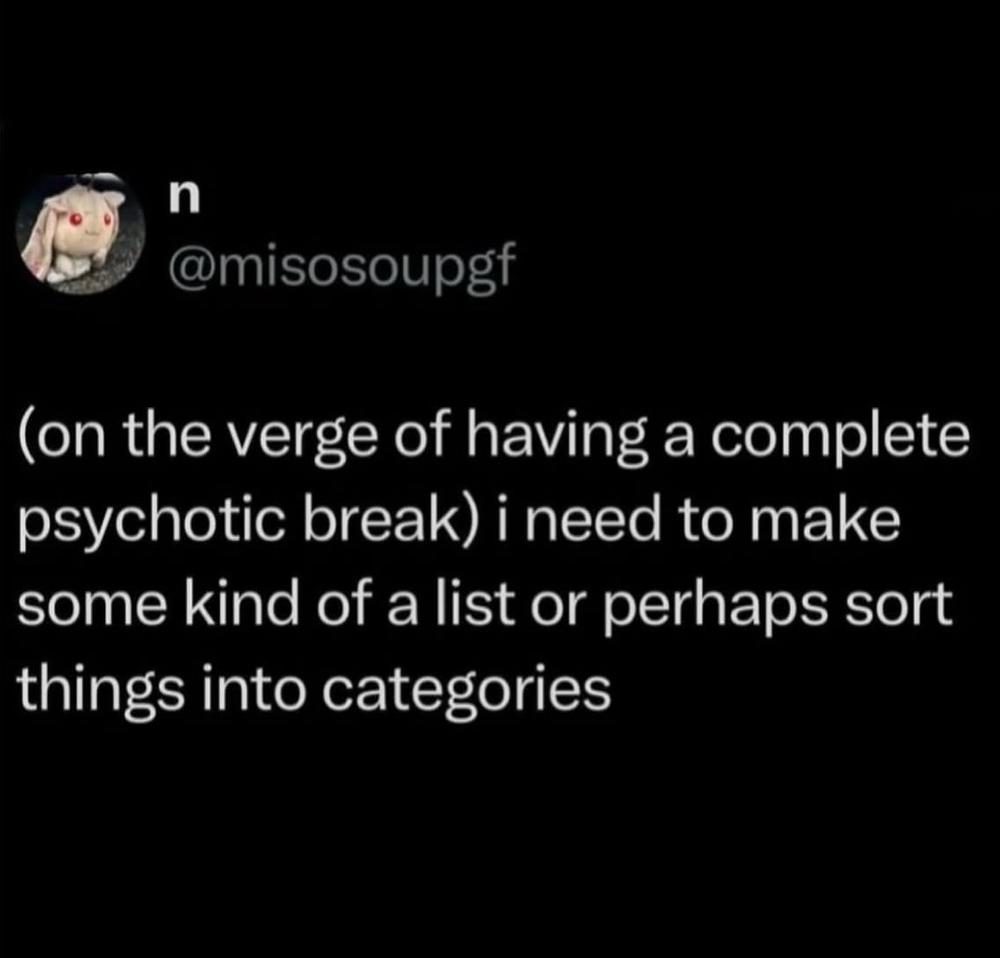The width and height of the screenshot is (1000, 958).
Task: Click the word "perhaps" in the tweet
Action: (710, 610)
